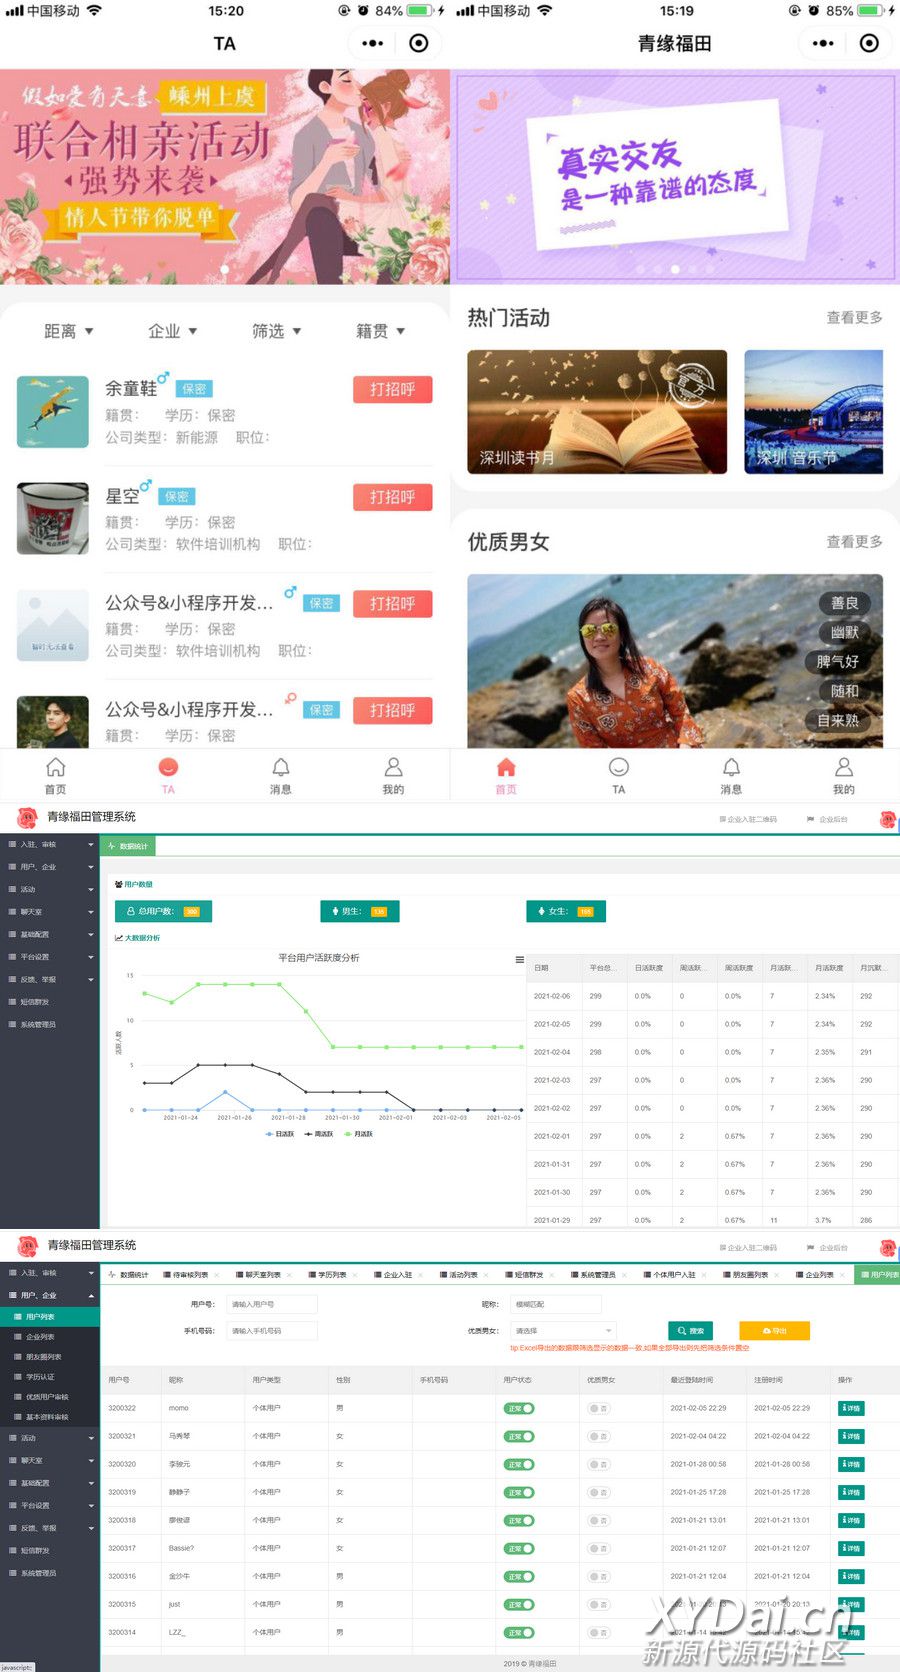Viewport: 900px width, 1672px height.
Task: Enable the 优质男女 switch for 马秀琴
Action: pos(599,1436)
